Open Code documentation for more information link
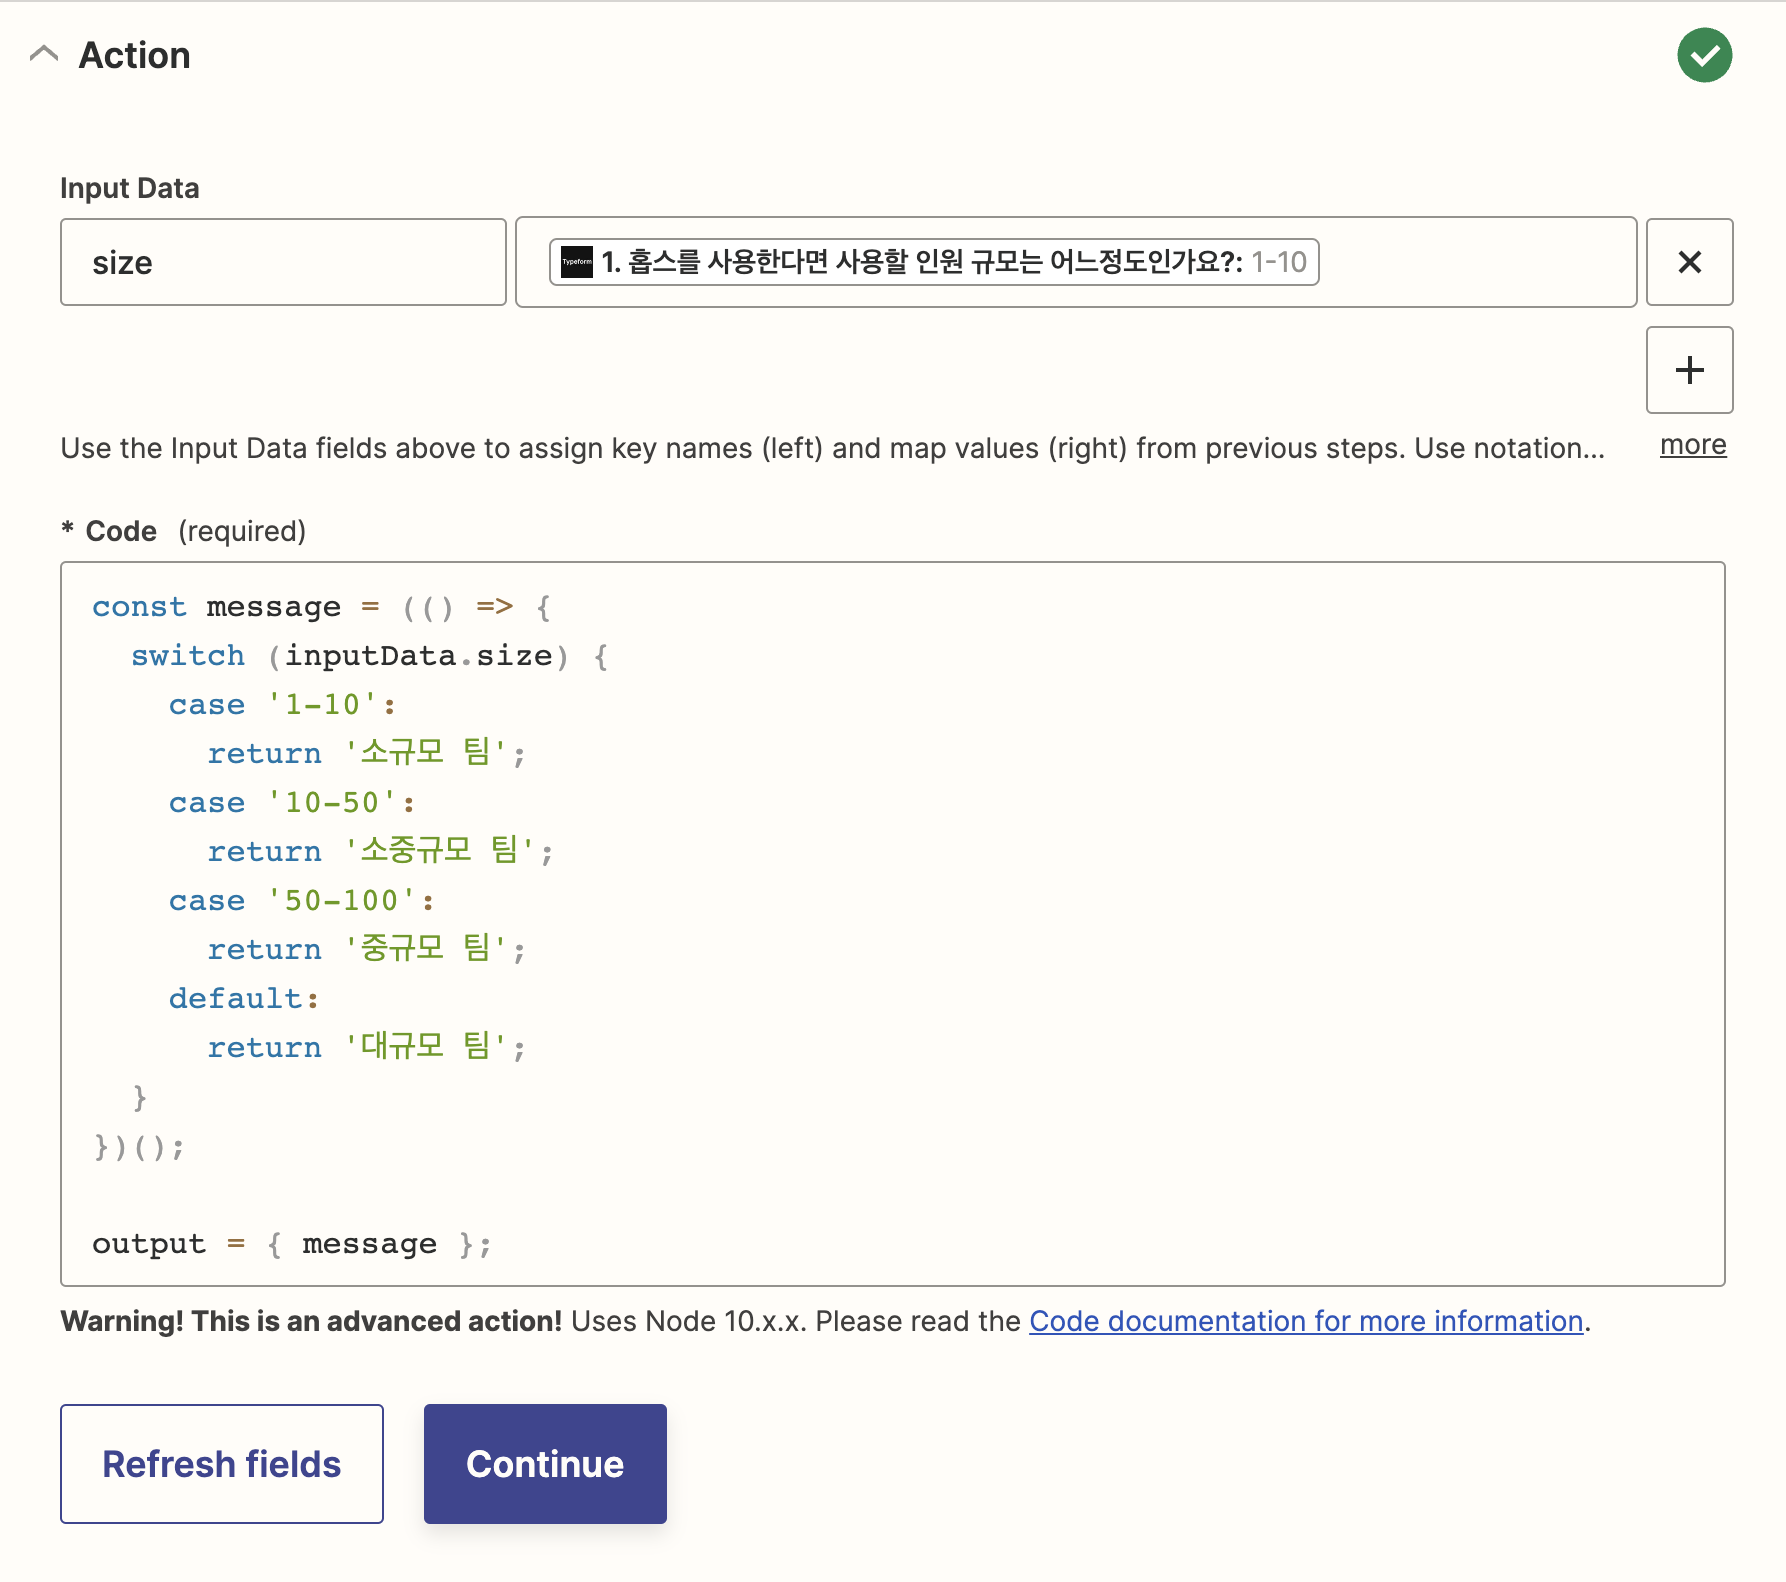1786x1582 pixels. [x=1306, y=1321]
